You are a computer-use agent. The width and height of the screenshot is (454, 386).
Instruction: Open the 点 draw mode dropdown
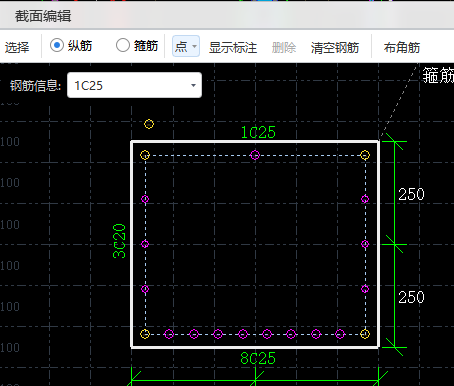click(x=186, y=46)
